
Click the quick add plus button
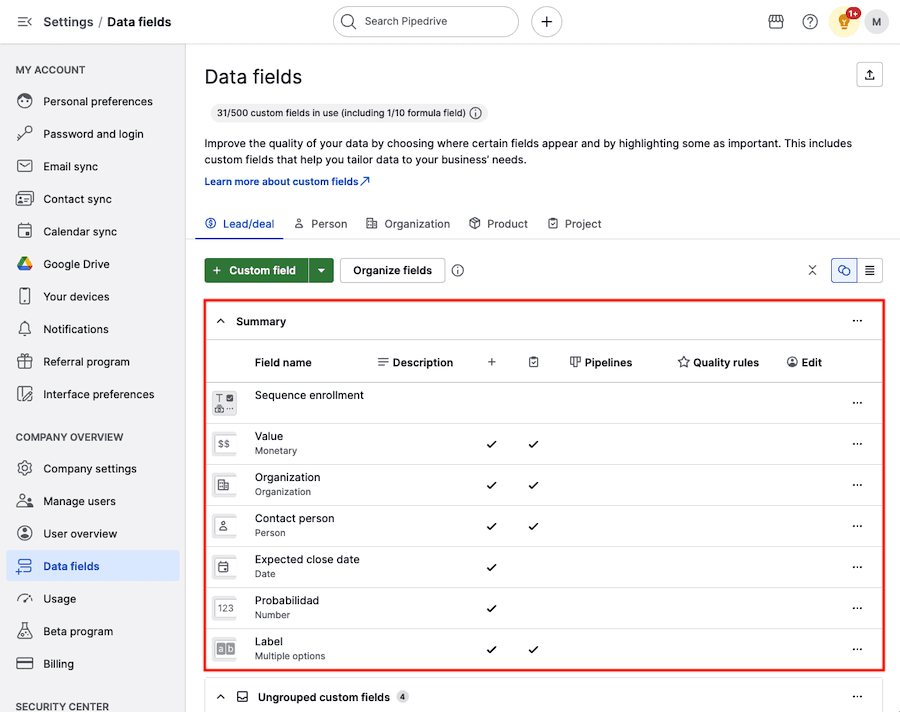click(546, 22)
